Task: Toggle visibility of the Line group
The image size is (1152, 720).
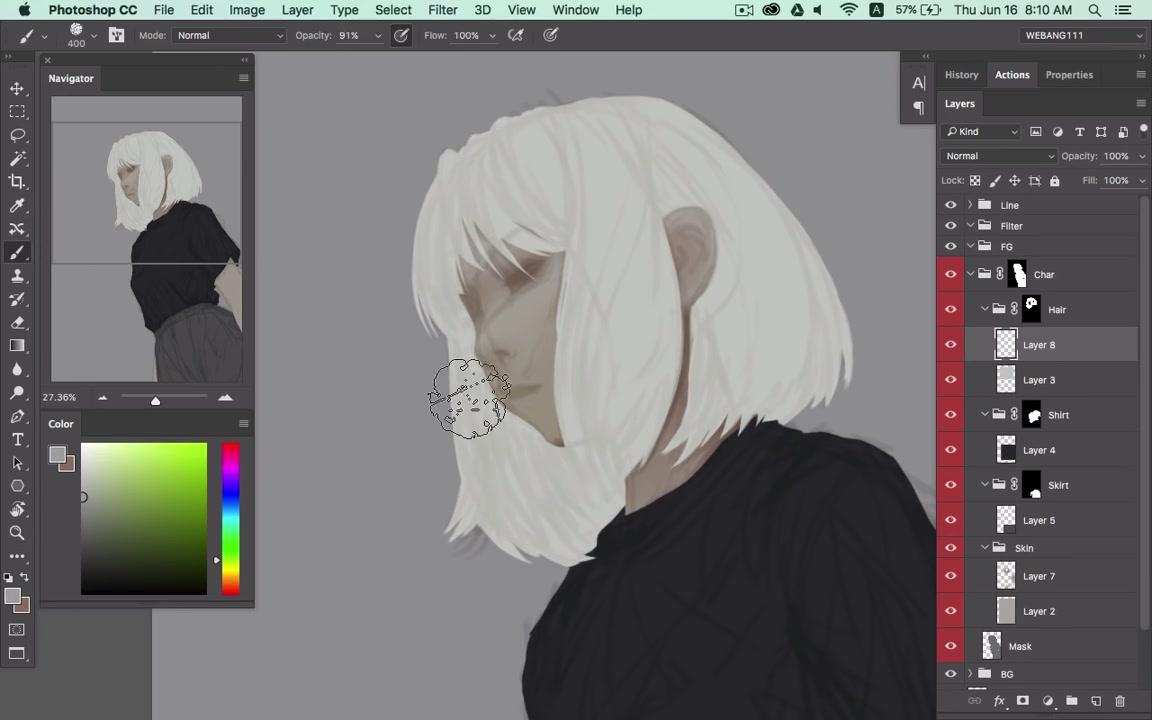Action: click(x=950, y=205)
